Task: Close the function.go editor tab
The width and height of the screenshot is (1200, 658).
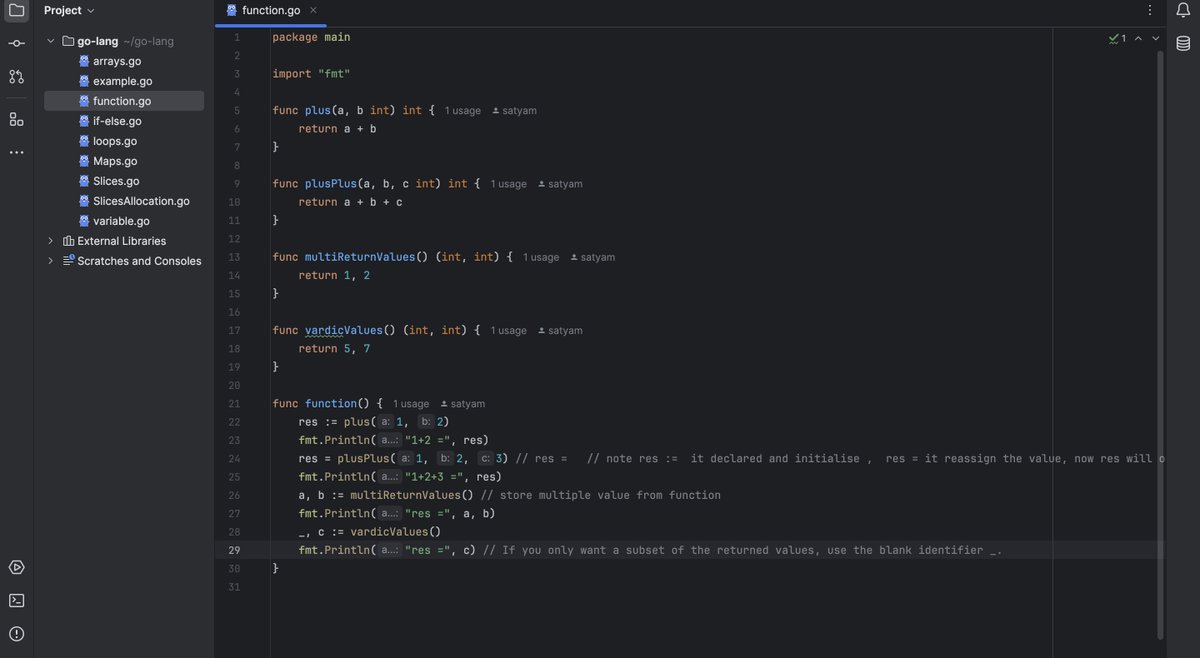Action: pos(313,10)
